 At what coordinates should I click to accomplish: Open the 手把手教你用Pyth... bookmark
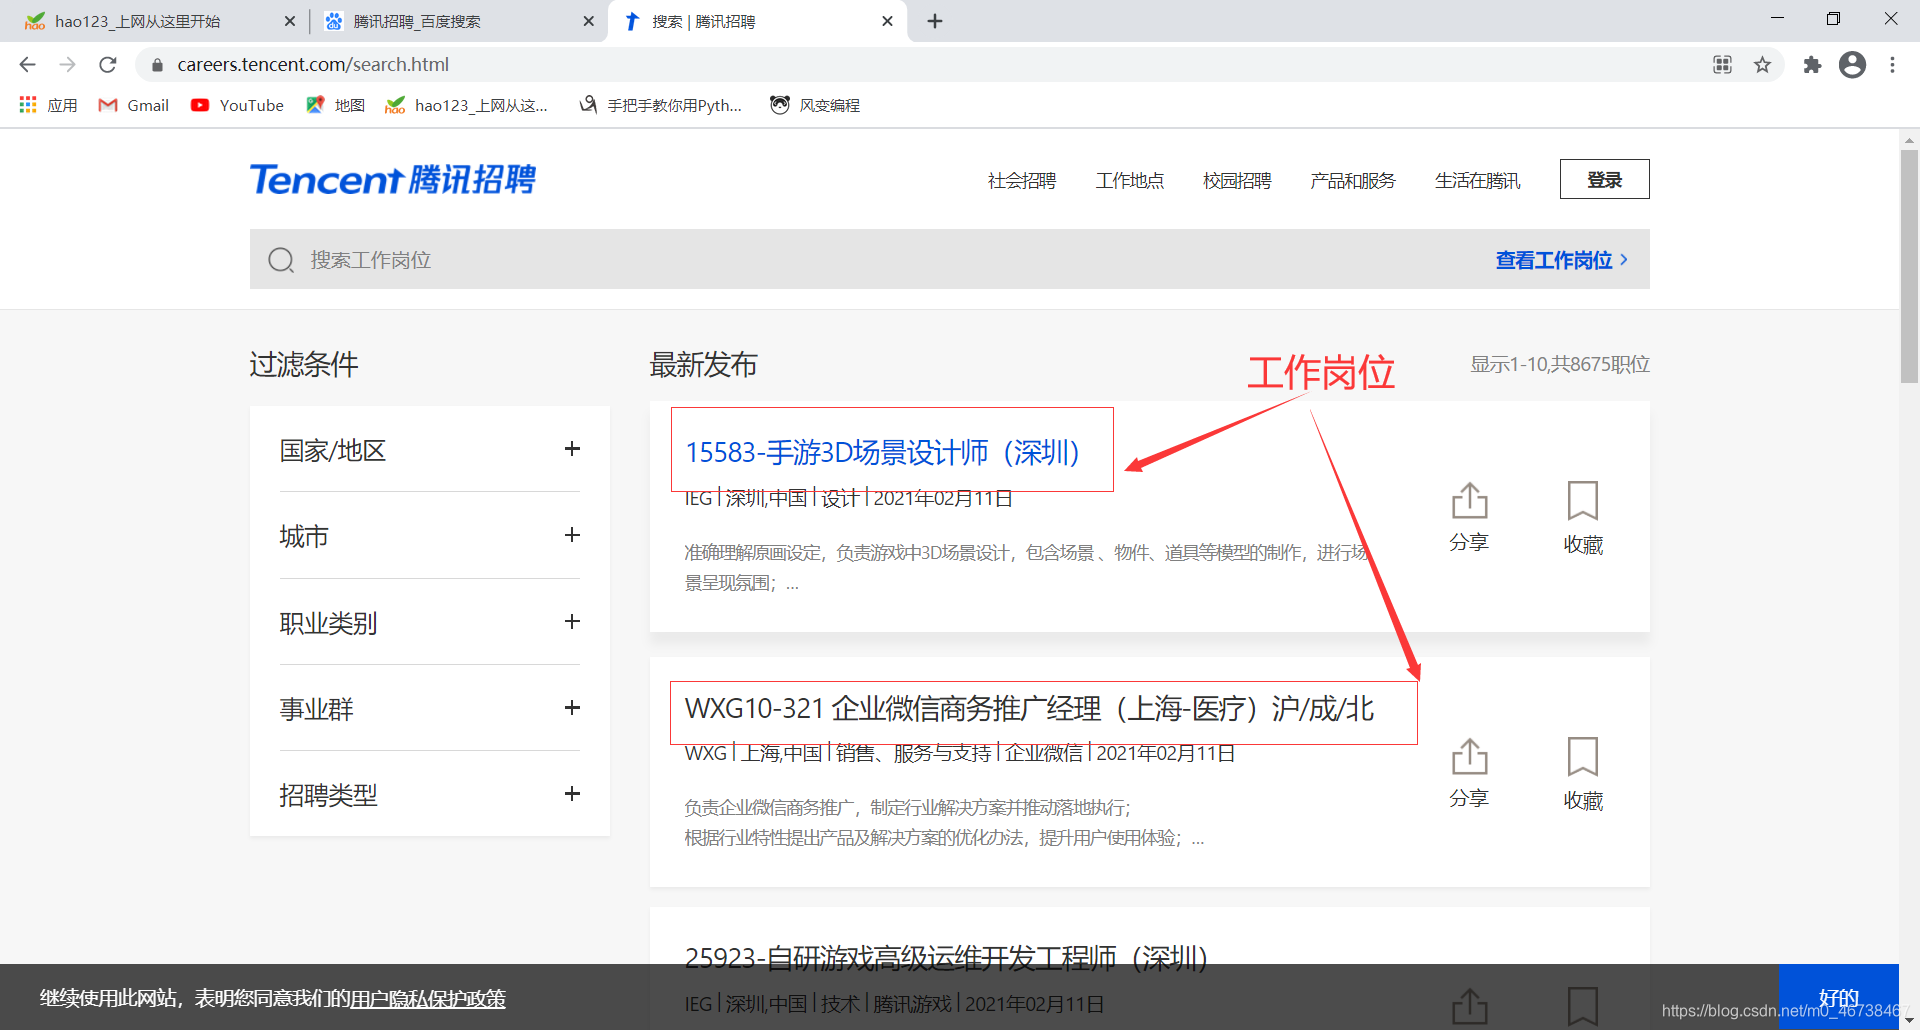pos(661,105)
